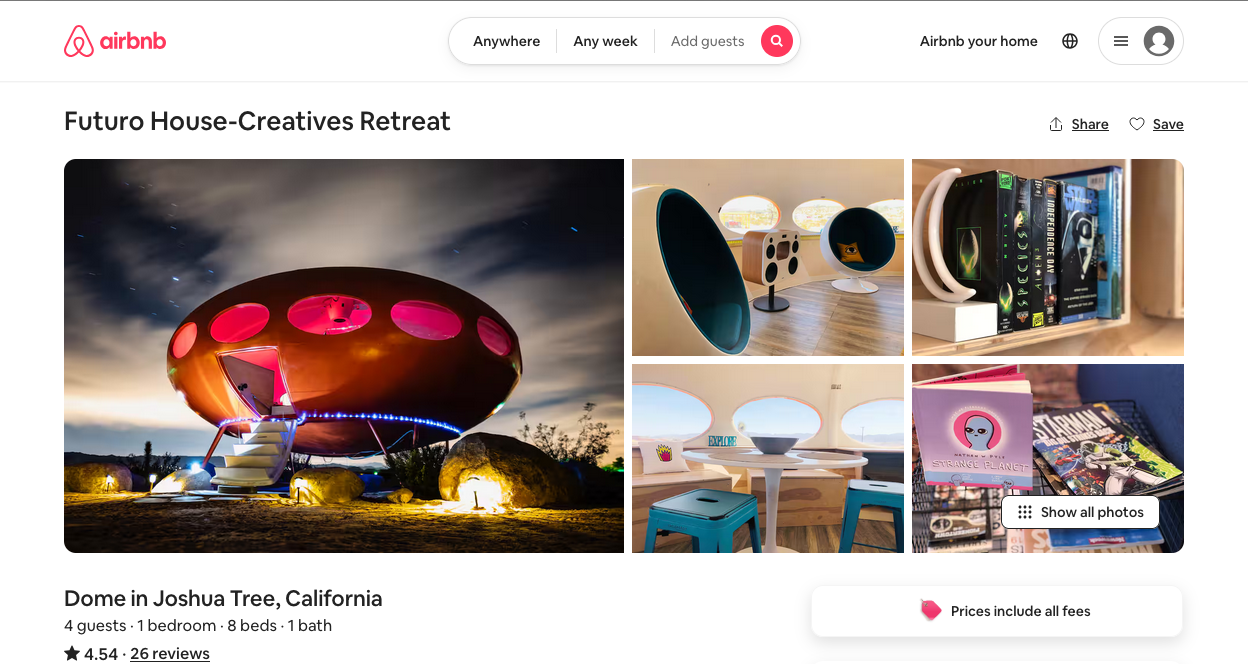
Task: Click the share arrow icon
Action: tap(1056, 124)
